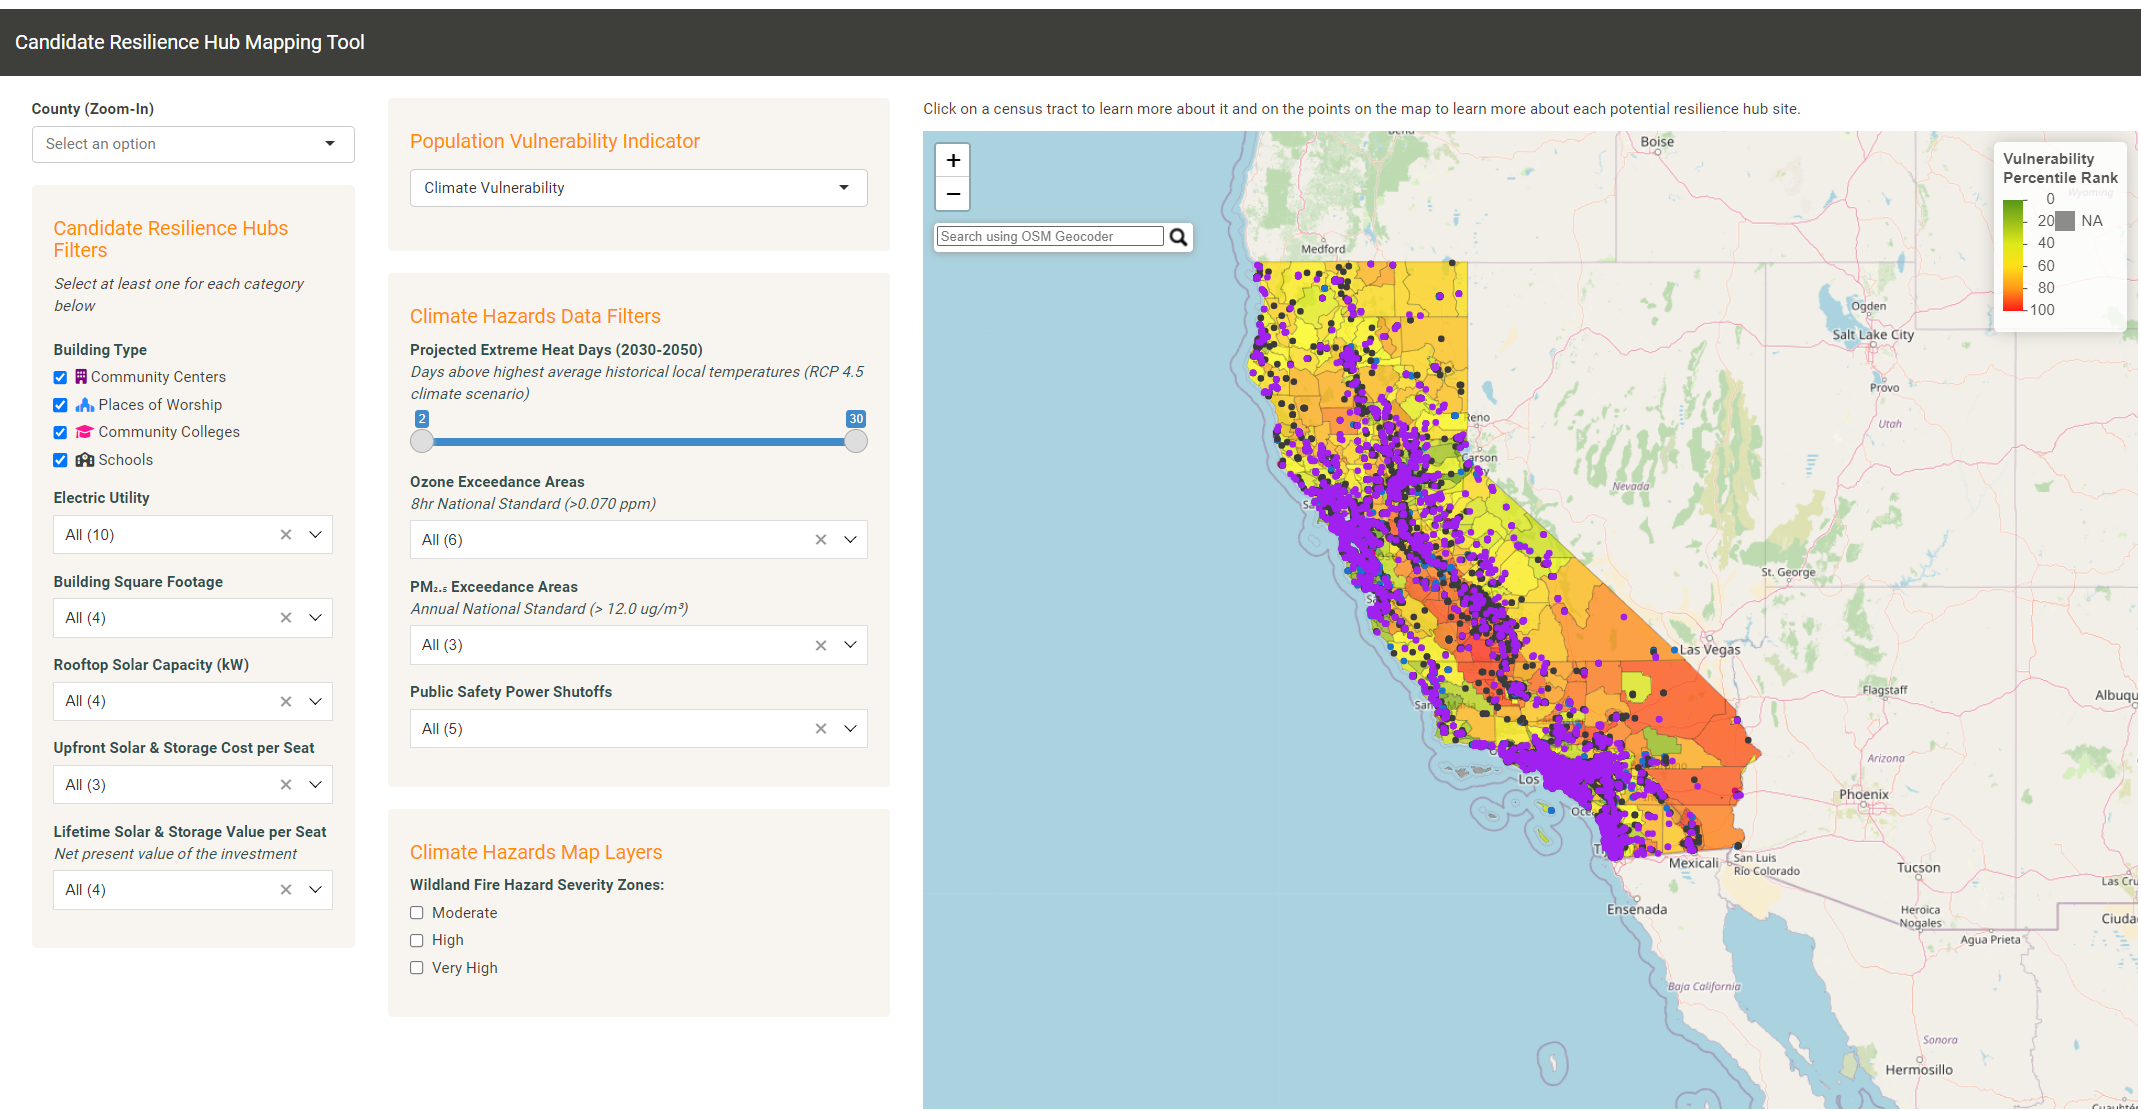Enable the High wildland fire severity zone

coord(416,940)
